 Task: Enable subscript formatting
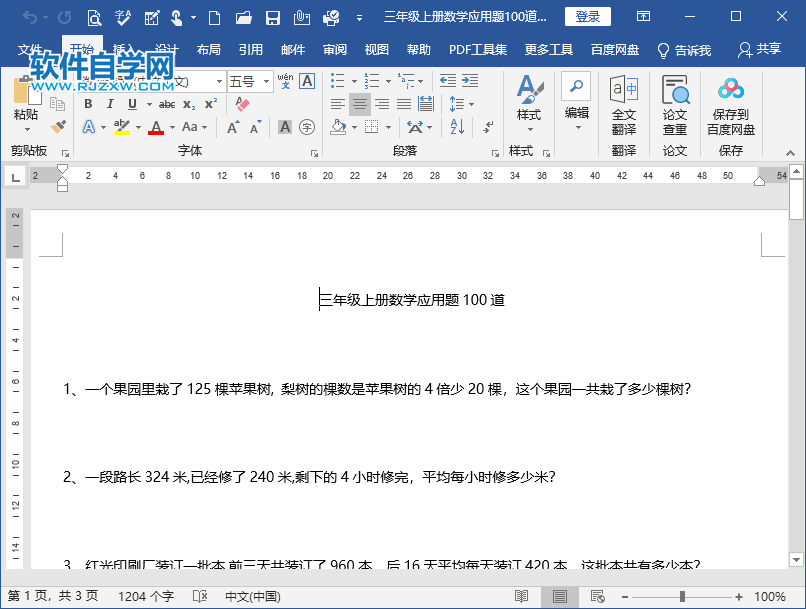pos(188,105)
